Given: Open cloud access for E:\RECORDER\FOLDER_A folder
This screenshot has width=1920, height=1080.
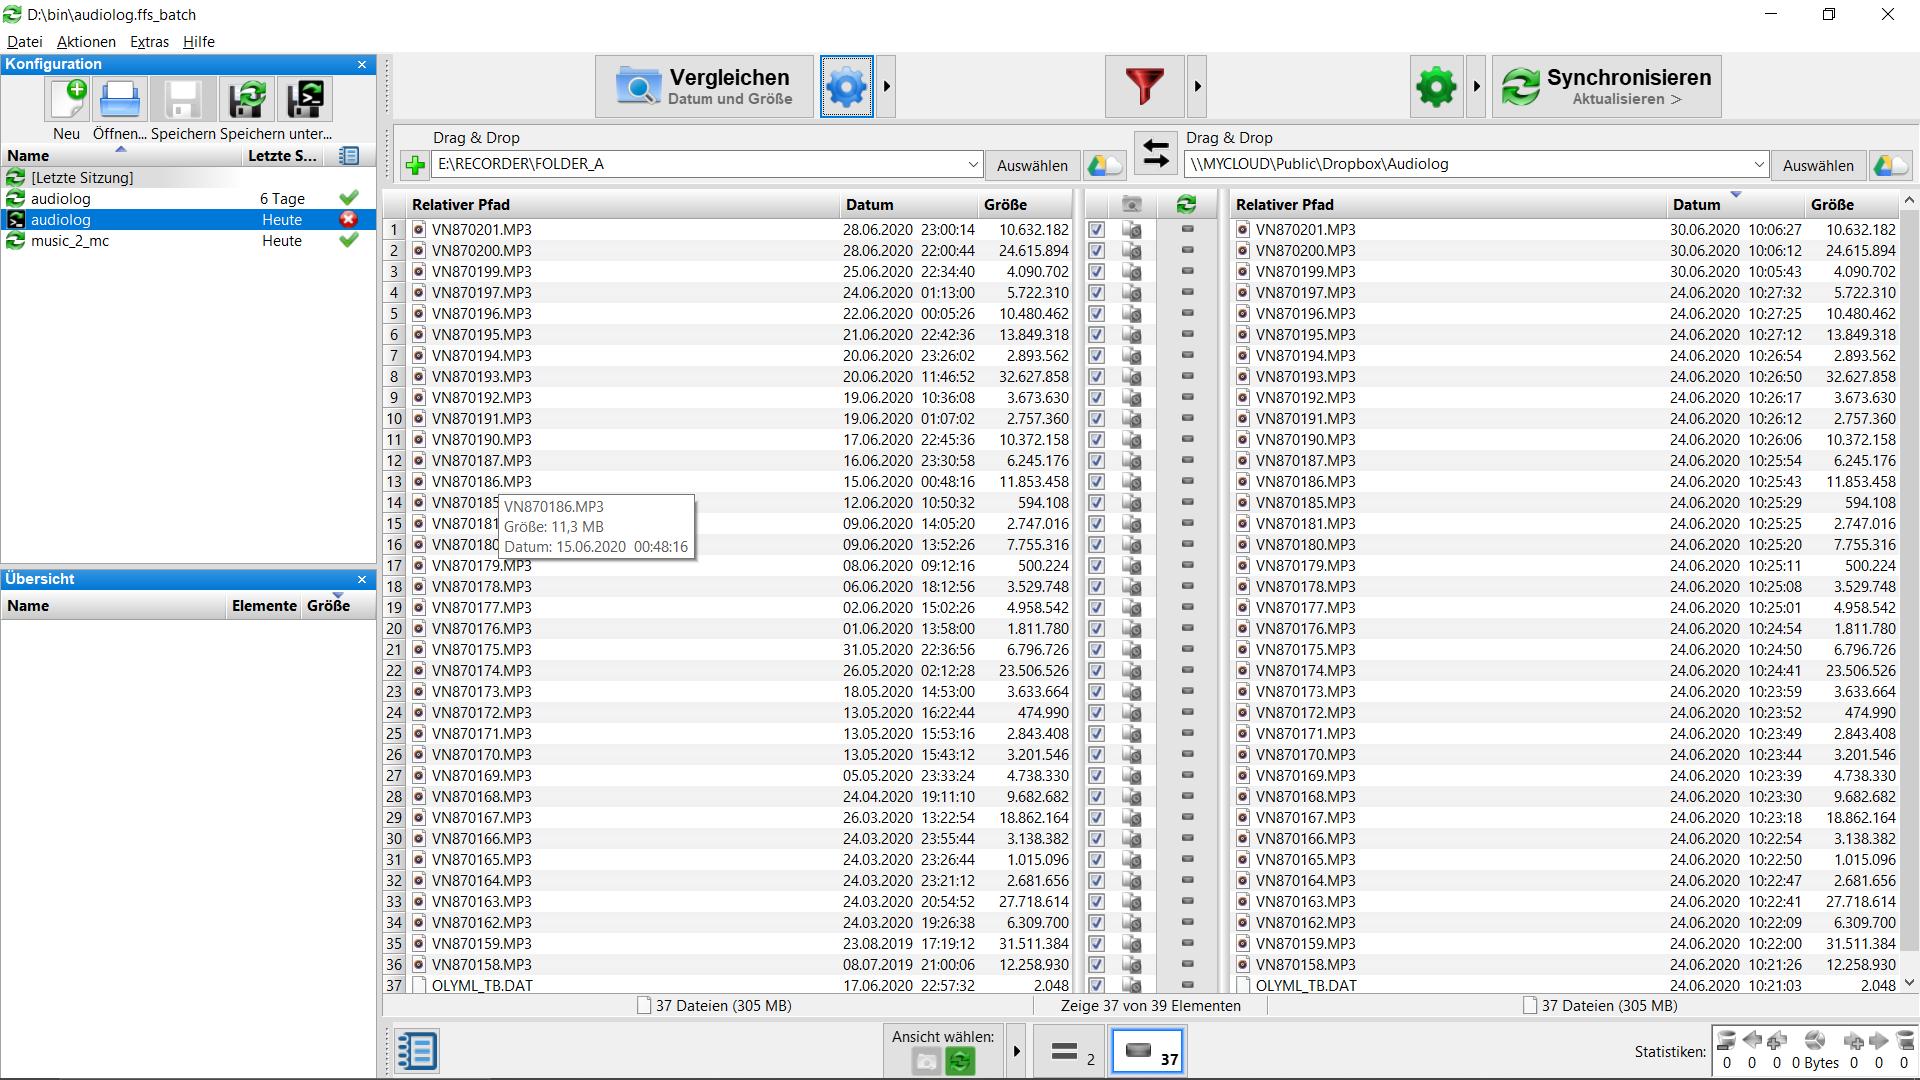Looking at the screenshot, I should tap(1104, 165).
